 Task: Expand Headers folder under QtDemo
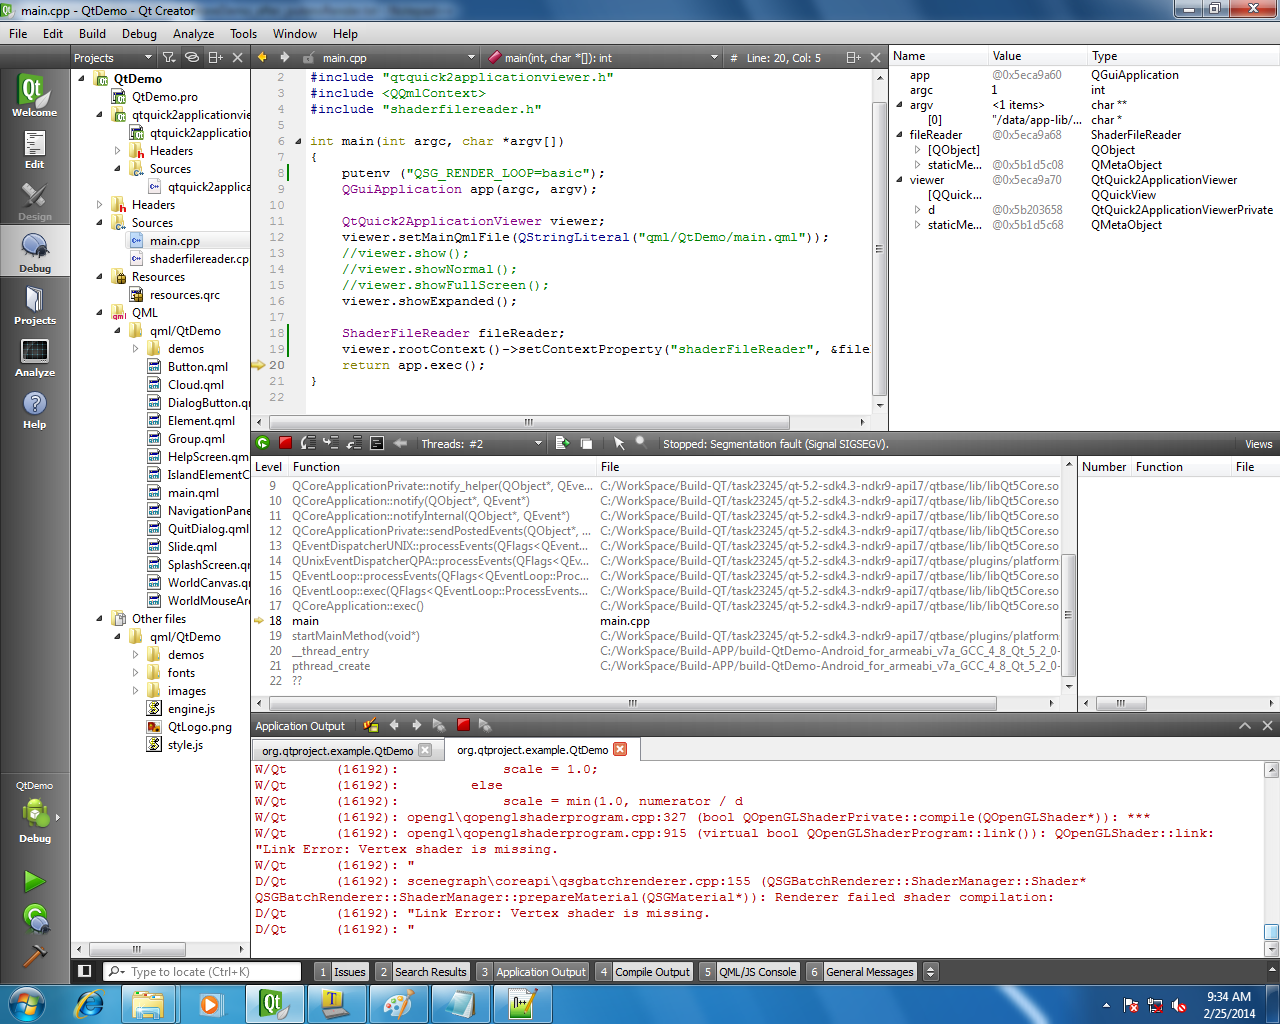100,205
